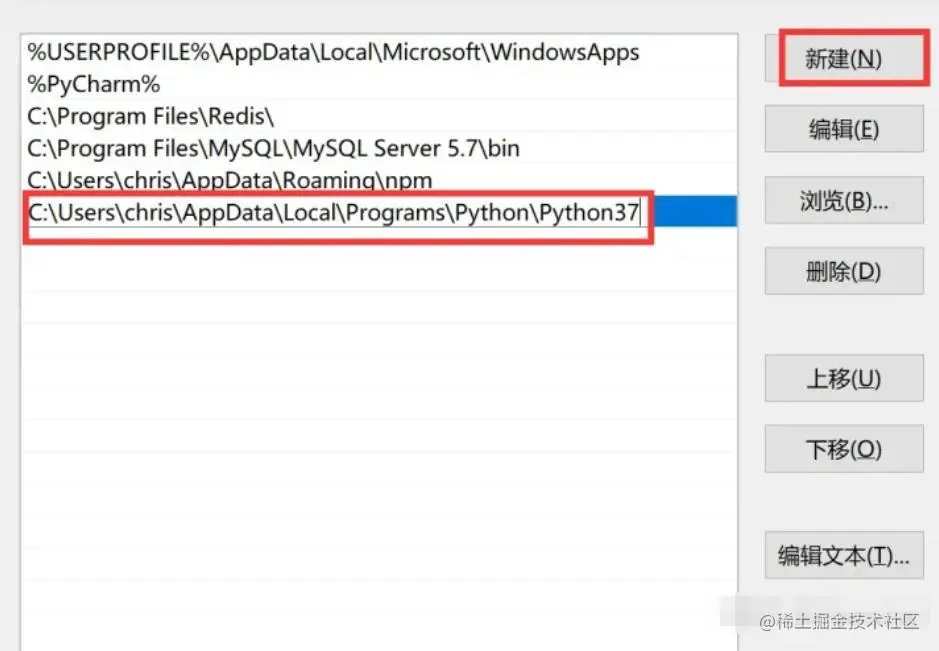Move the entry up with 上移(U)
The image size is (939, 651).
point(844,379)
